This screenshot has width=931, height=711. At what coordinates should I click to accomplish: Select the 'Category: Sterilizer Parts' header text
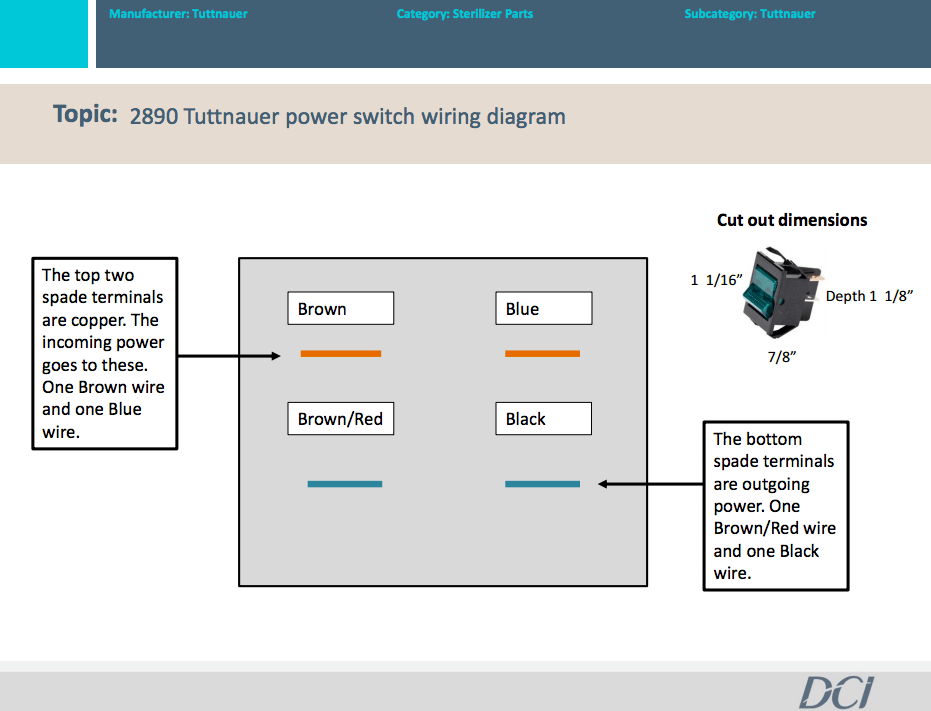coord(465,14)
